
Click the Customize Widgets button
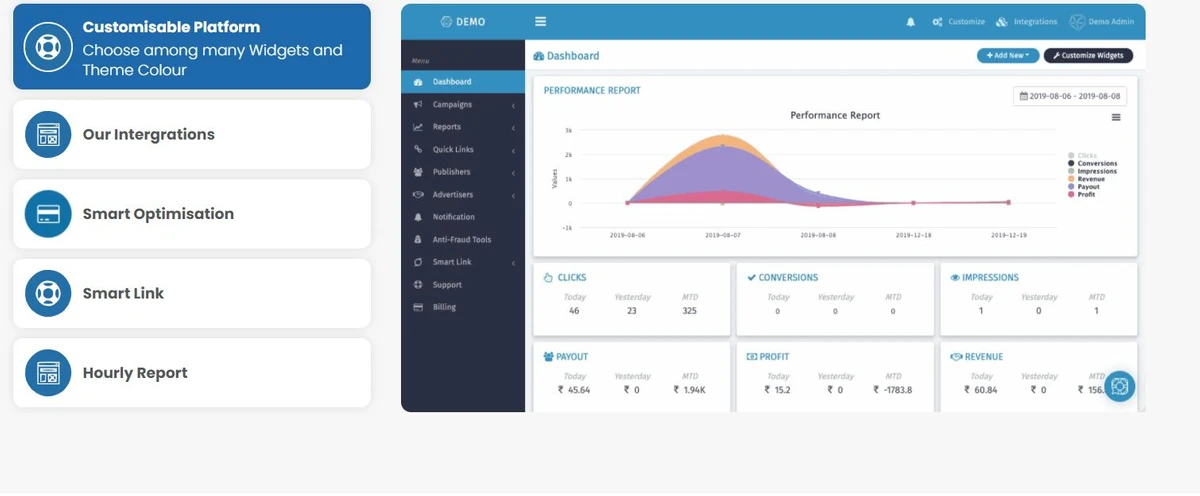click(1088, 56)
